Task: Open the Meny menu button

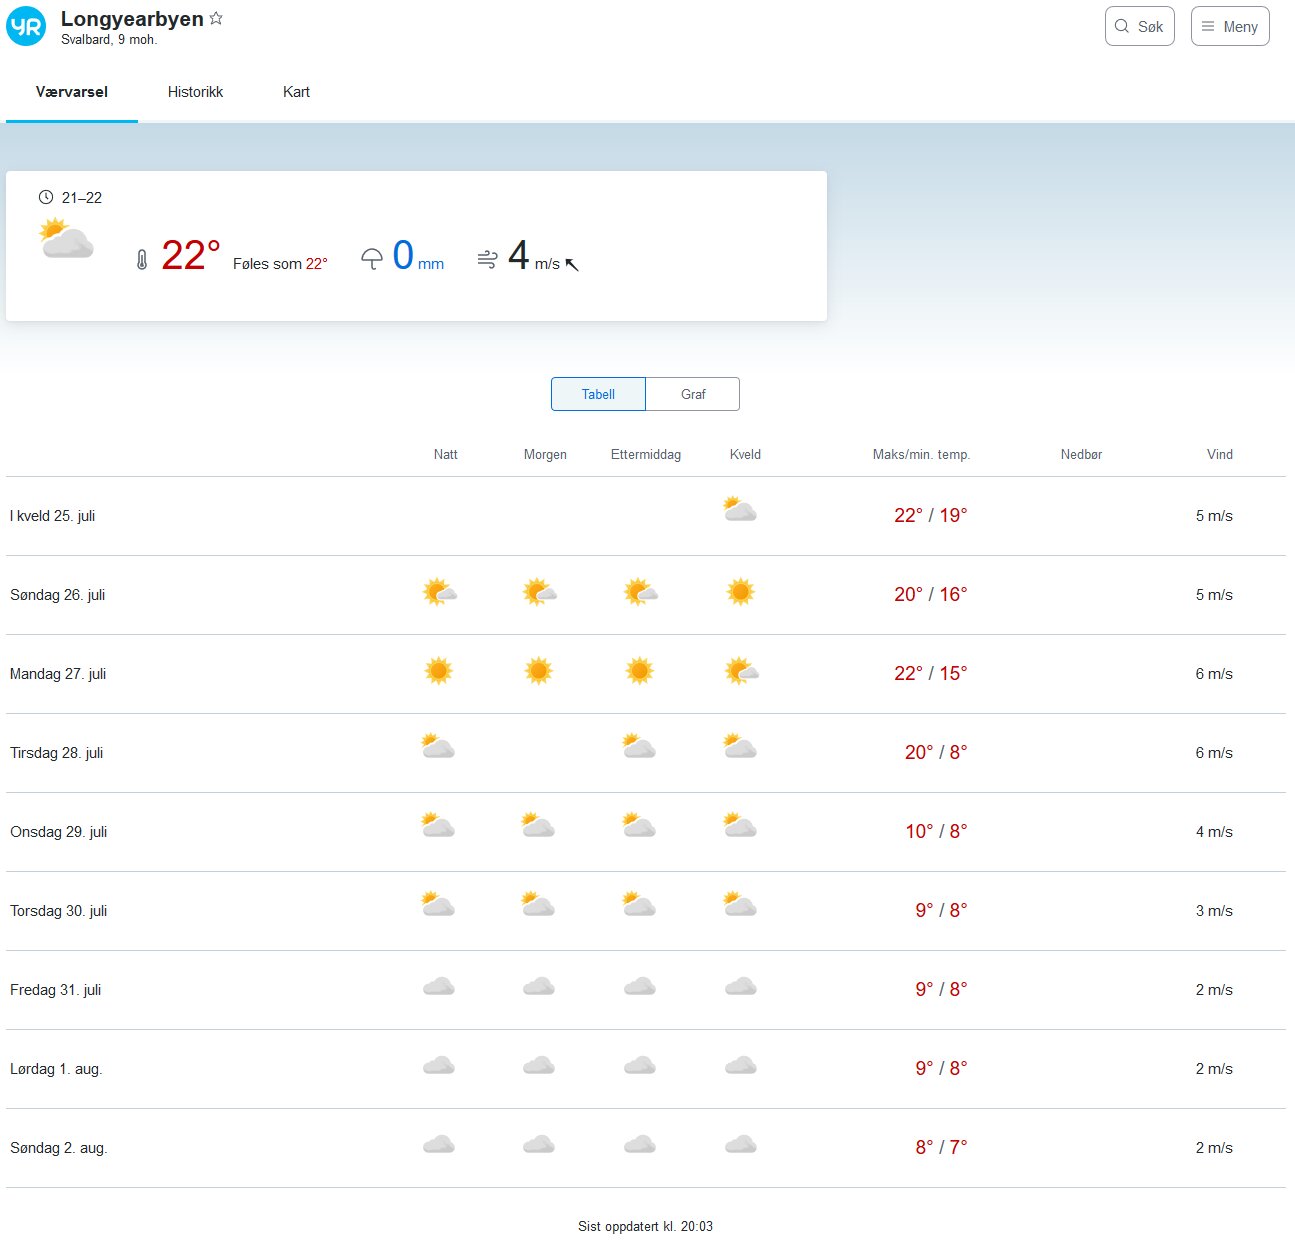Action: pos(1229,27)
